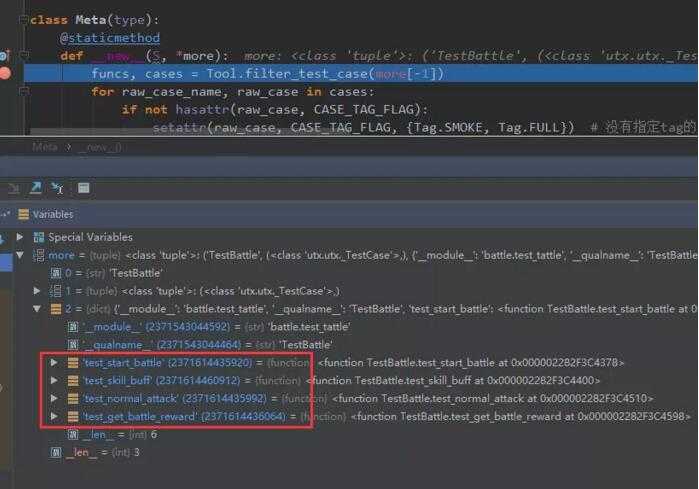Select the 'Special Variables' row text
This screenshot has width=699, height=489.
(x=90, y=237)
